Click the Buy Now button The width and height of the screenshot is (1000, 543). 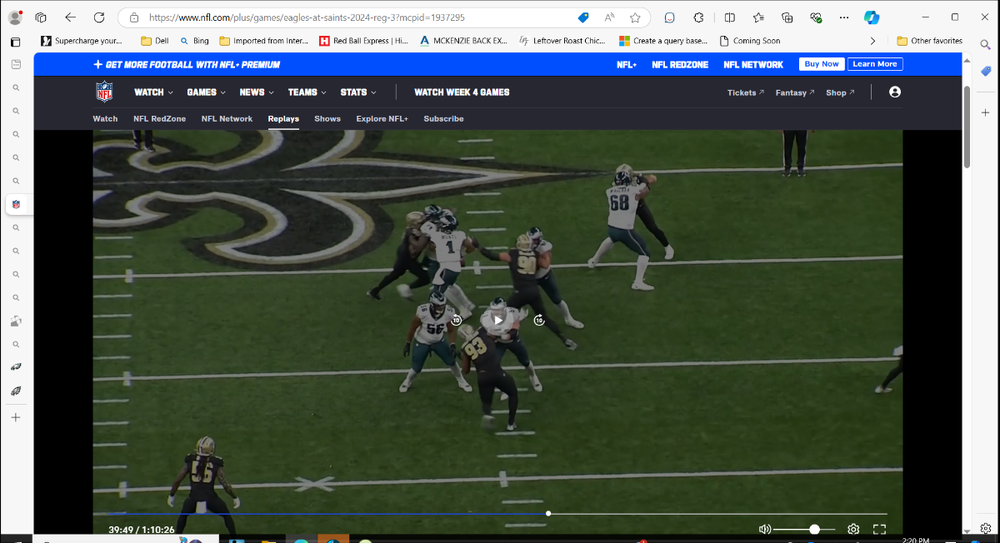coord(821,64)
